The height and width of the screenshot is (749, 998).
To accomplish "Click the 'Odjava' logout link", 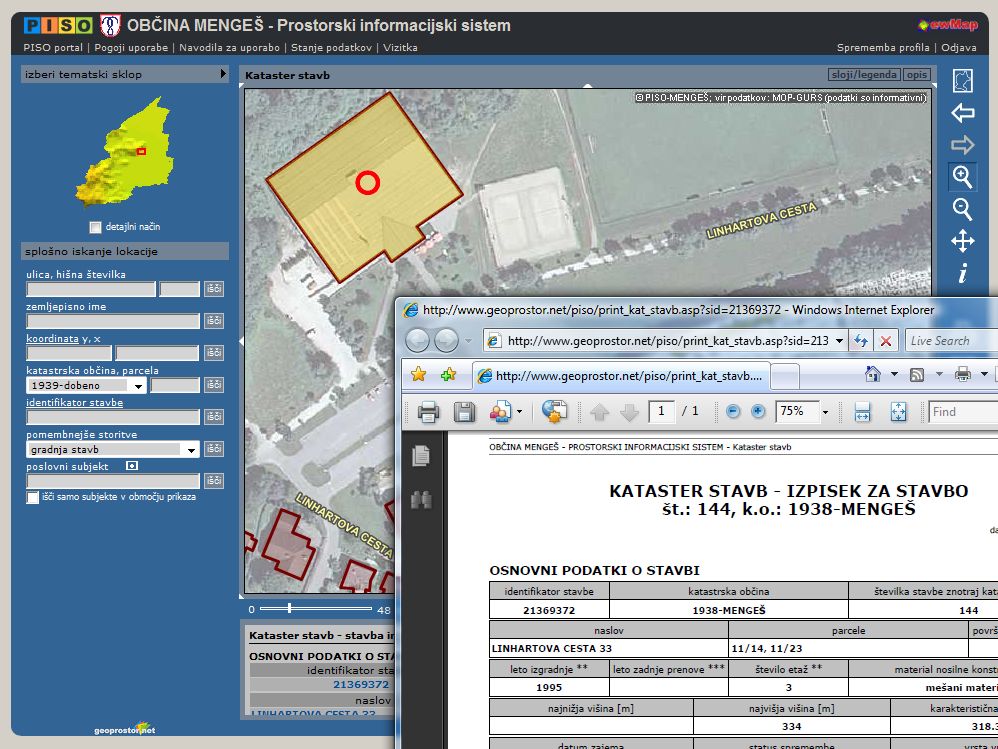I will pyautogui.click(x=959, y=47).
